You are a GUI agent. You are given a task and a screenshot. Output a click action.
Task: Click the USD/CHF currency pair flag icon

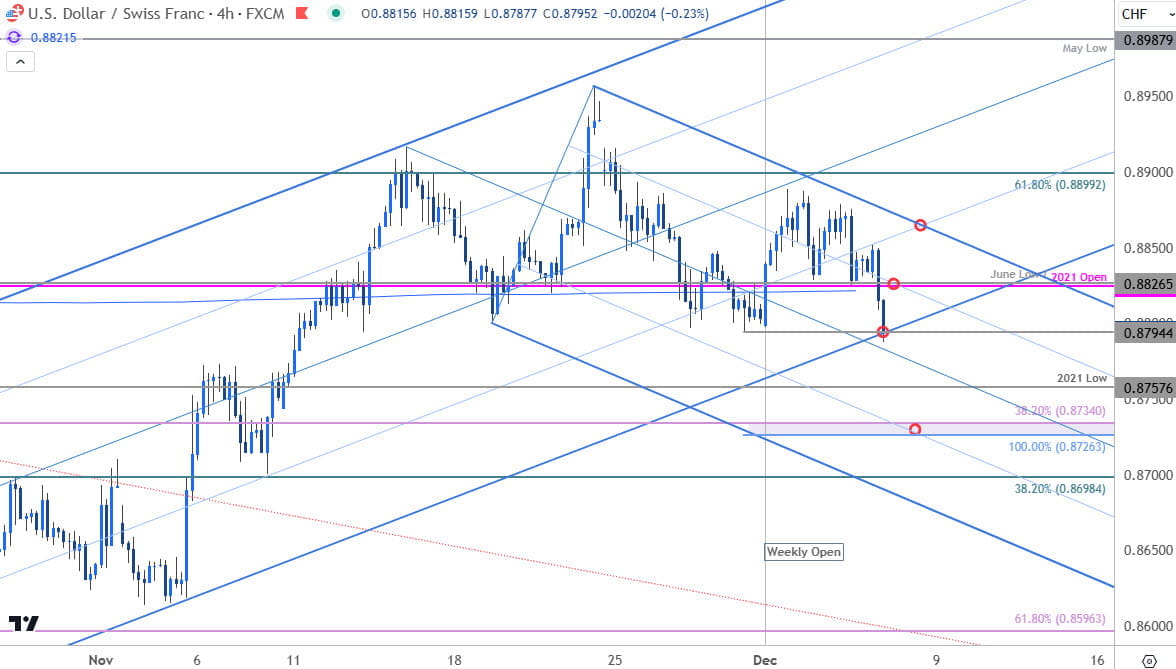pyautogui.click(x=14, y=12)
